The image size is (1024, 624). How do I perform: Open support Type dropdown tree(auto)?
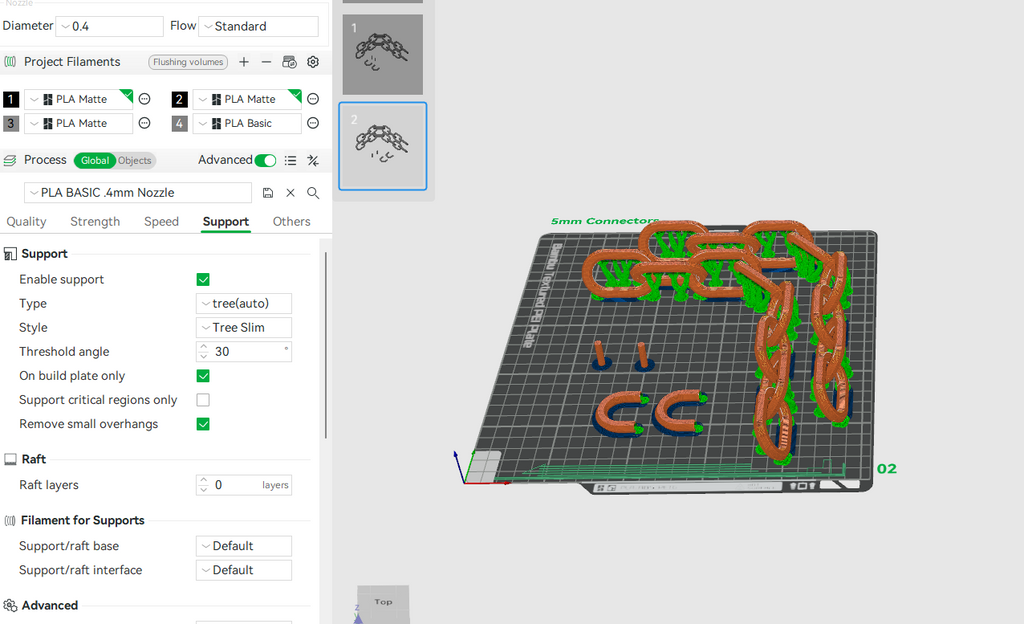pos(244,304)
